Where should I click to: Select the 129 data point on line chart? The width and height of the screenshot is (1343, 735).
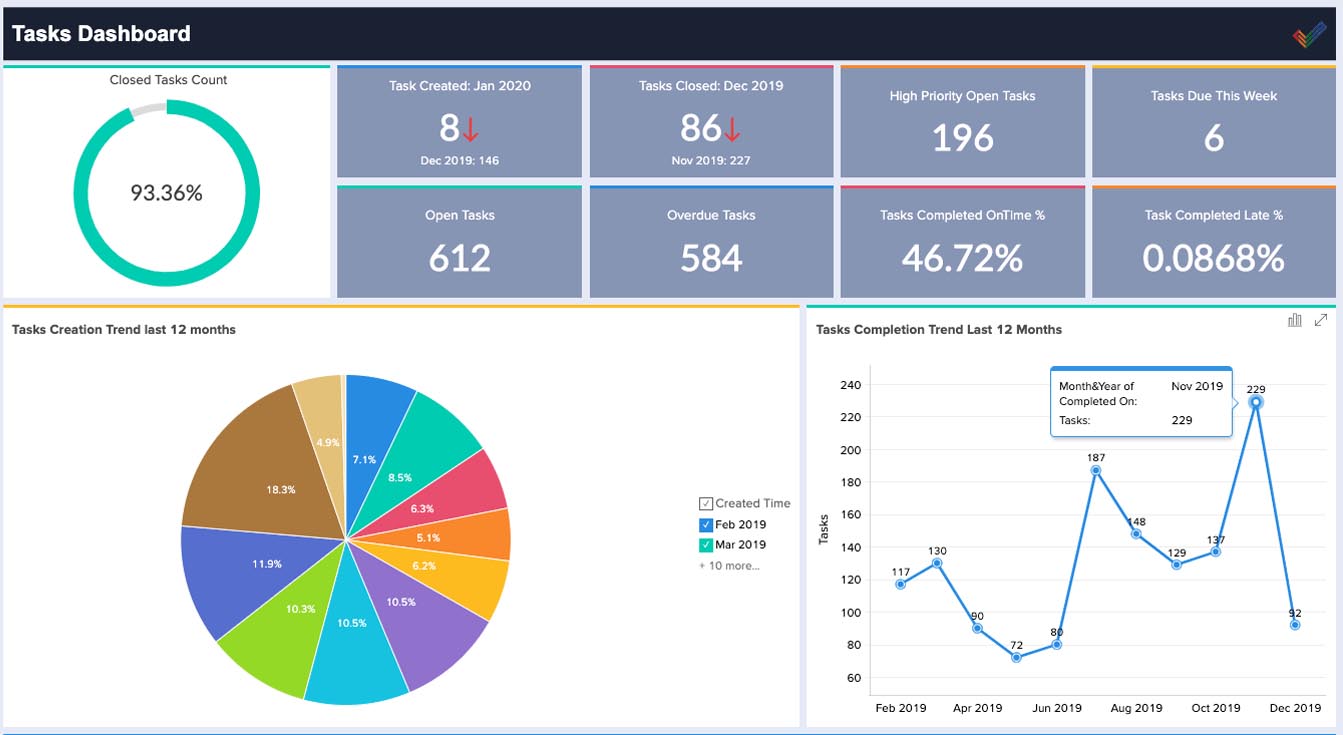[x=1176, y=565]
